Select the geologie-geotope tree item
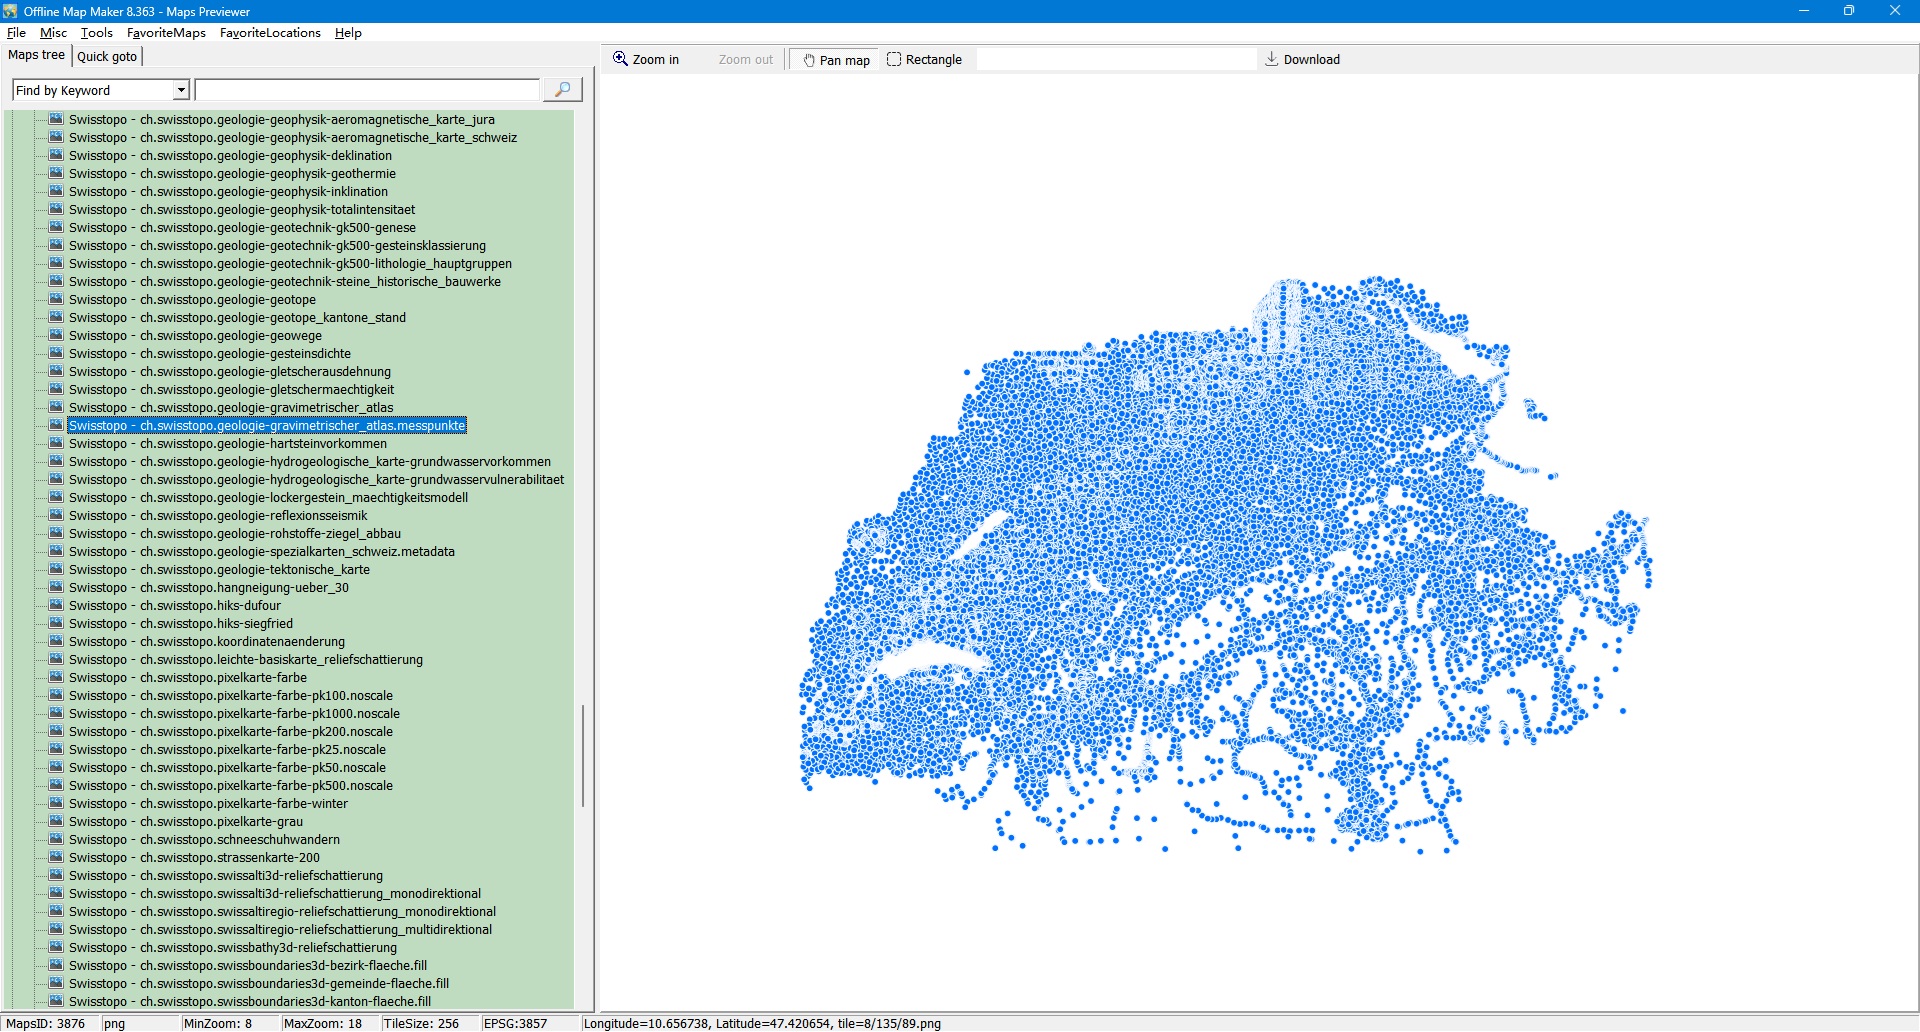The image size is (1920, 1032). [x=192, y=300]
